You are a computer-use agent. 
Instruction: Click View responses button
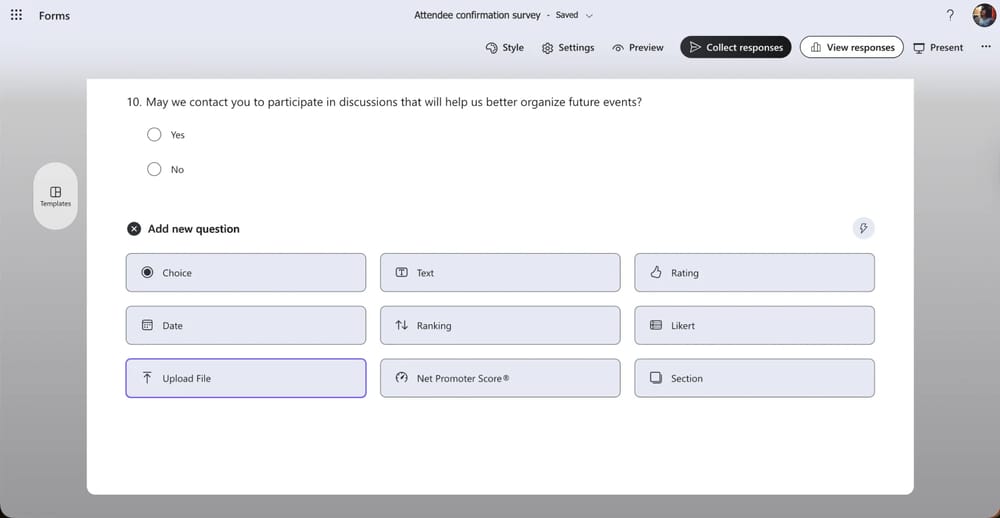[851, 47]
